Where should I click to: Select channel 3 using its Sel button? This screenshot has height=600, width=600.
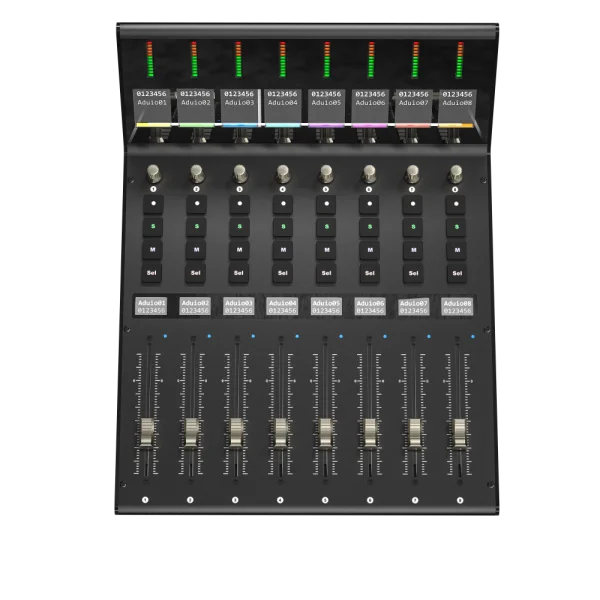tap(239, 273)
